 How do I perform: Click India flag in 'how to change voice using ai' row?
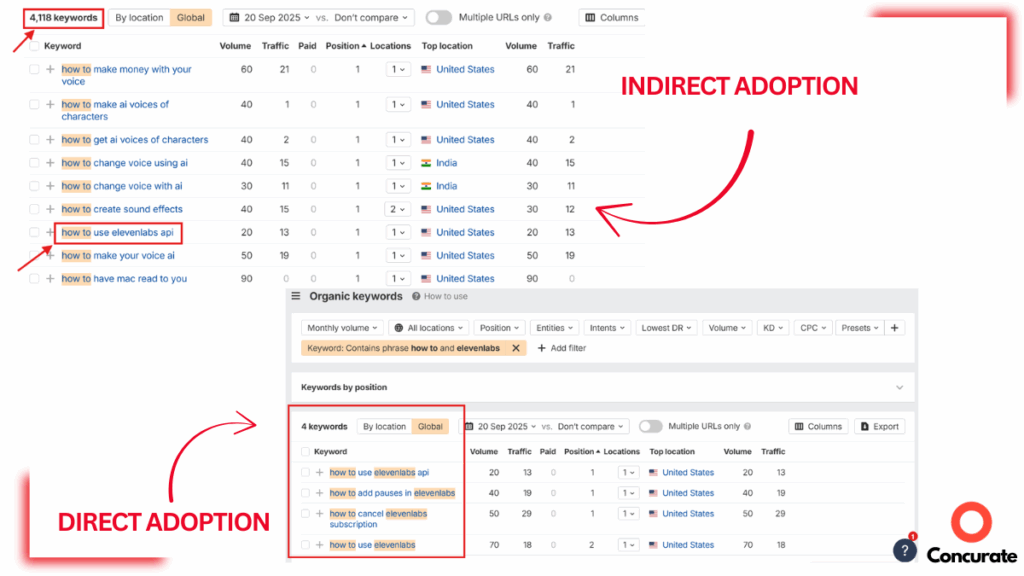tap(426, 163)
